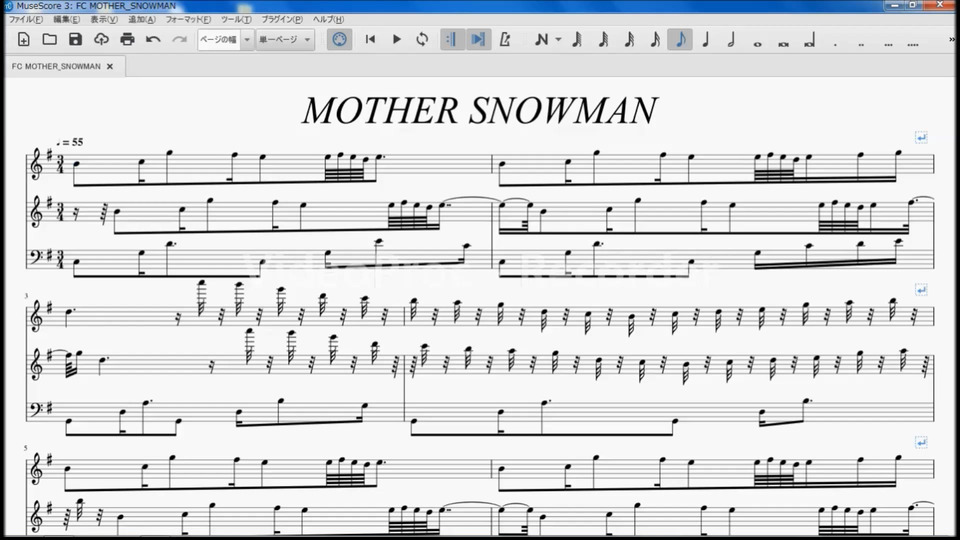Expand the toolbar overflow chevron
Screen dimensions: 960x540
[952, 40]
